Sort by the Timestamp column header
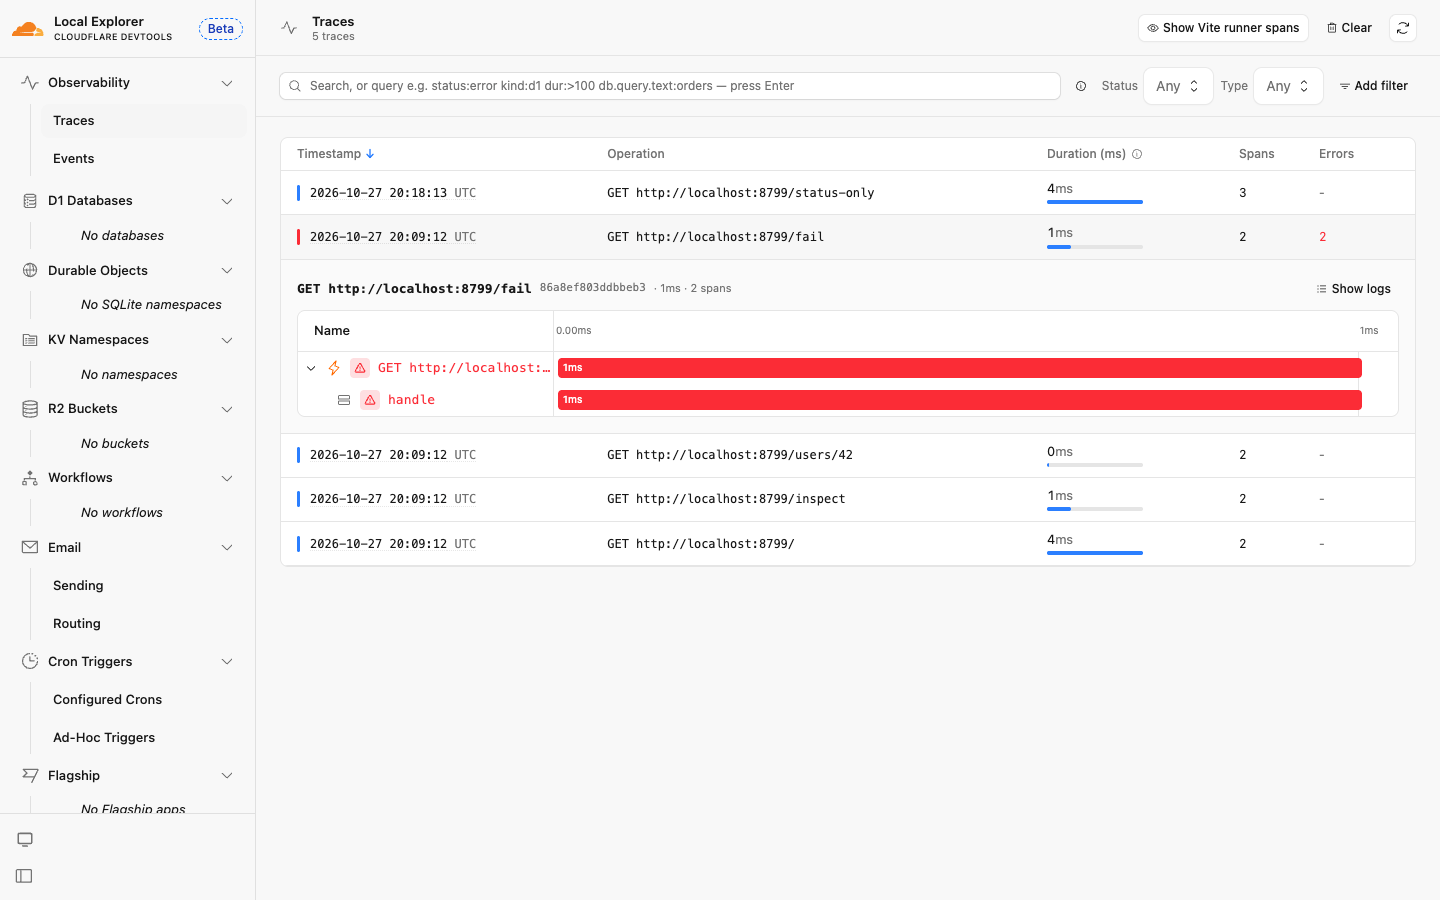The width and height of the screenshot is (1440, 900). point(335,154)
